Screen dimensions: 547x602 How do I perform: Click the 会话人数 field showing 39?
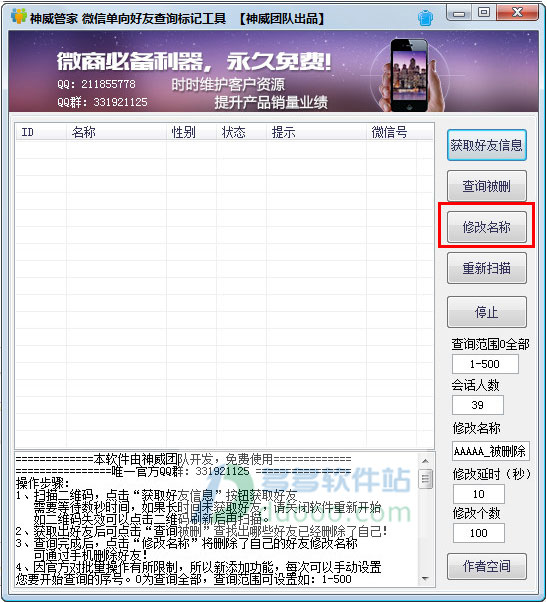[x=478, y=405]
